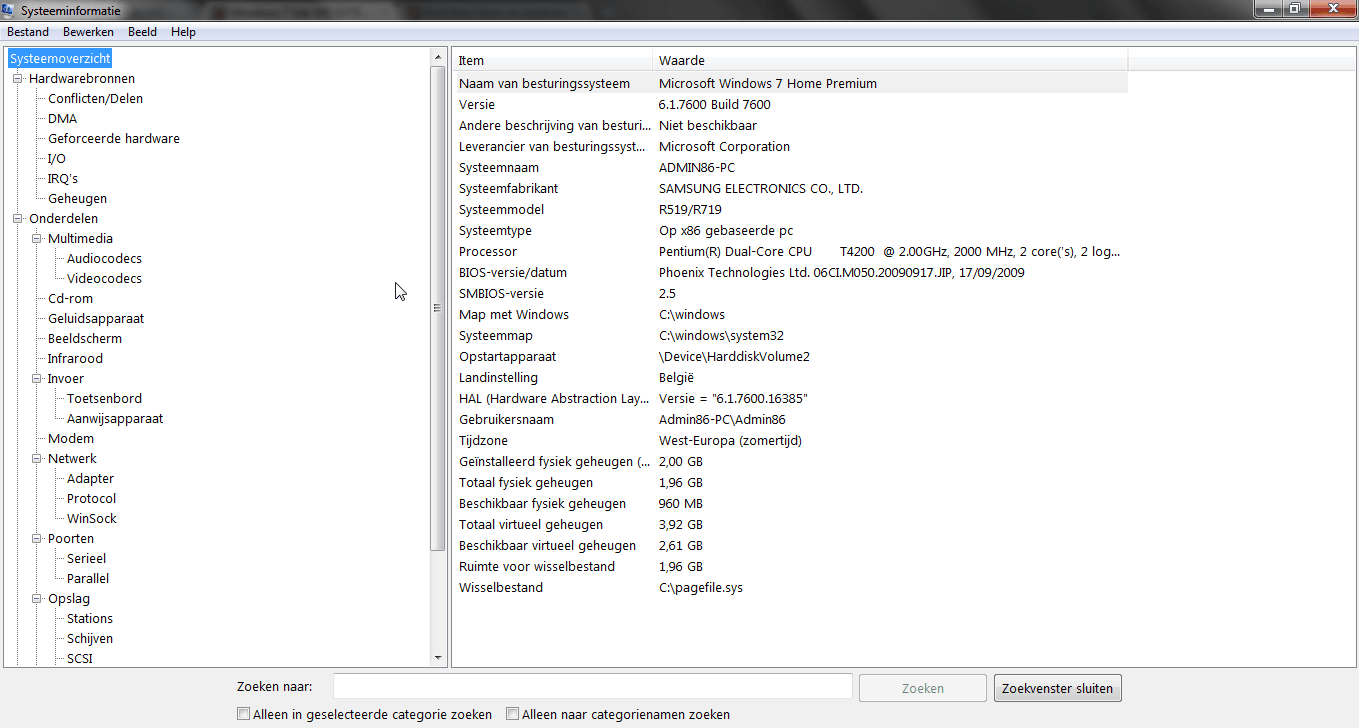This screenshot has height=728, width=1359.
Task: Select the Processor row
Action: pyautogui.click(x=791, y=252)
